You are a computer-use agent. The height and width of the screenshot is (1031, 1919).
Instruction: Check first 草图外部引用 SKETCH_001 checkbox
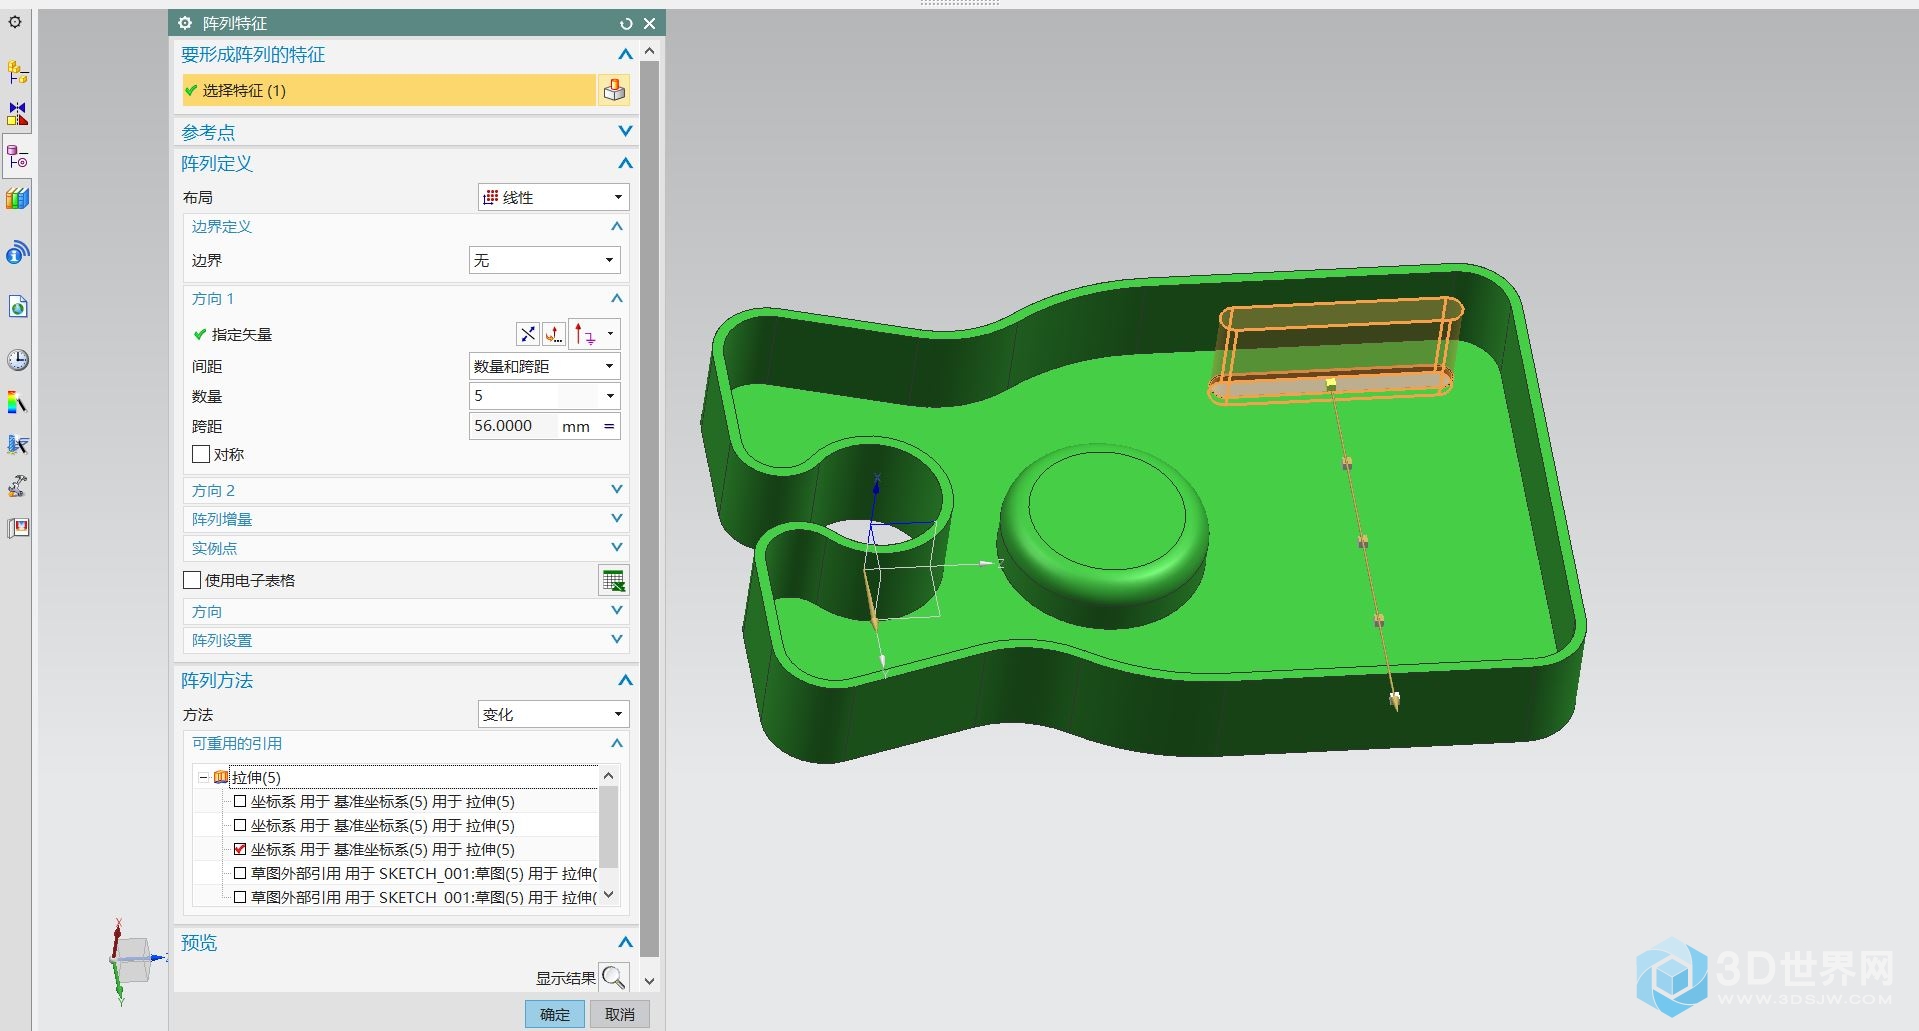coord(240,873)
